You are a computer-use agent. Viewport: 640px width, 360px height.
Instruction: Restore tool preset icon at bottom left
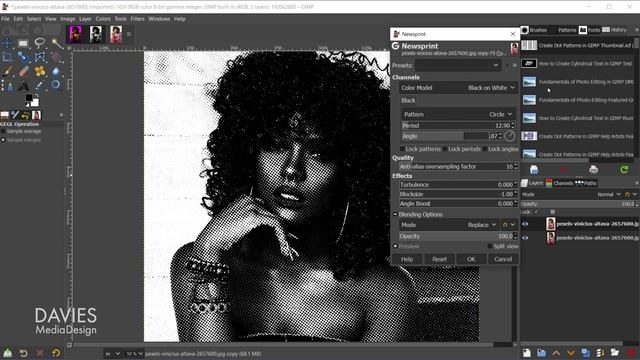[23, 353]
